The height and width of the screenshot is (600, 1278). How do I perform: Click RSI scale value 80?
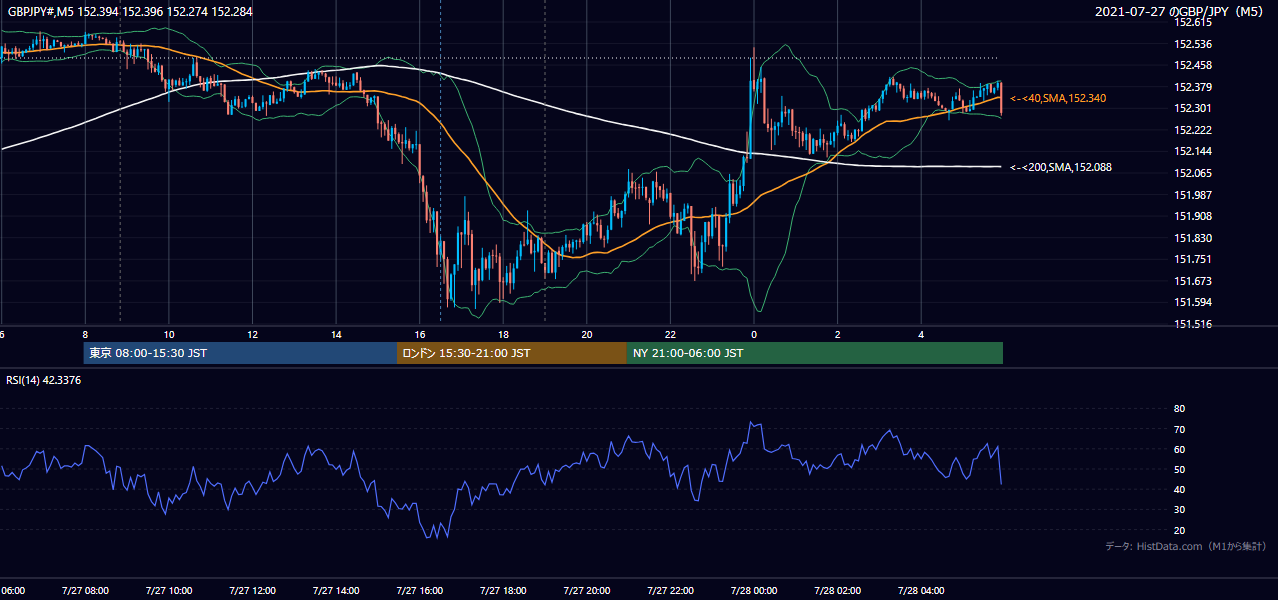pyautogui.click(x=1179, y=409)
